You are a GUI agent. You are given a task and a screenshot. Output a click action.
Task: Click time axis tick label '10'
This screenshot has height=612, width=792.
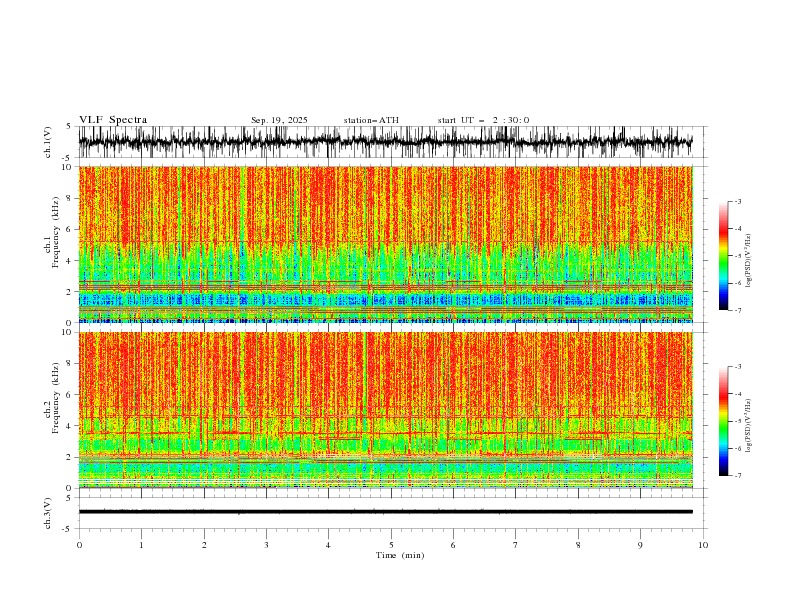(x=703, y=545)
